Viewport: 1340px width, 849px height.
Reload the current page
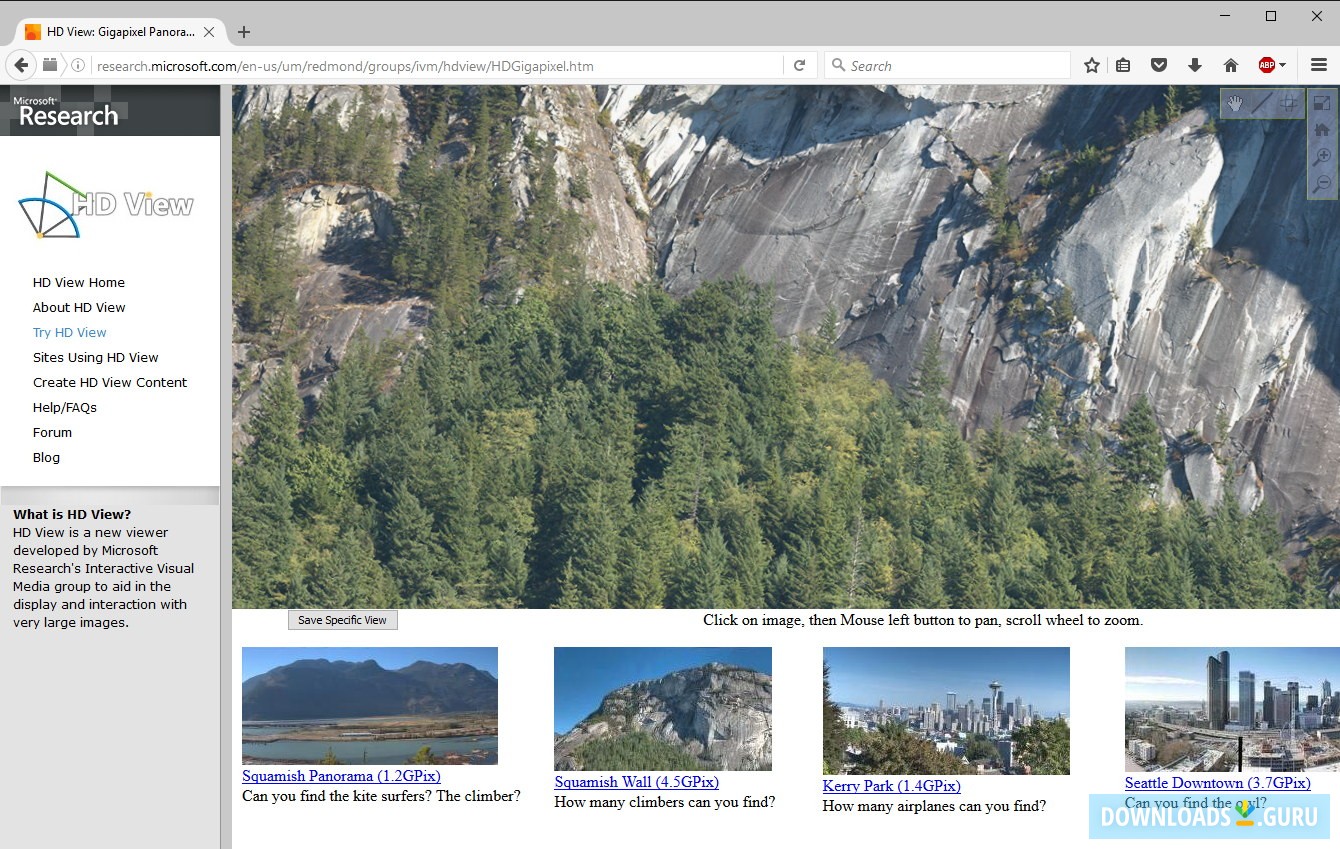[x=800, y=66]
